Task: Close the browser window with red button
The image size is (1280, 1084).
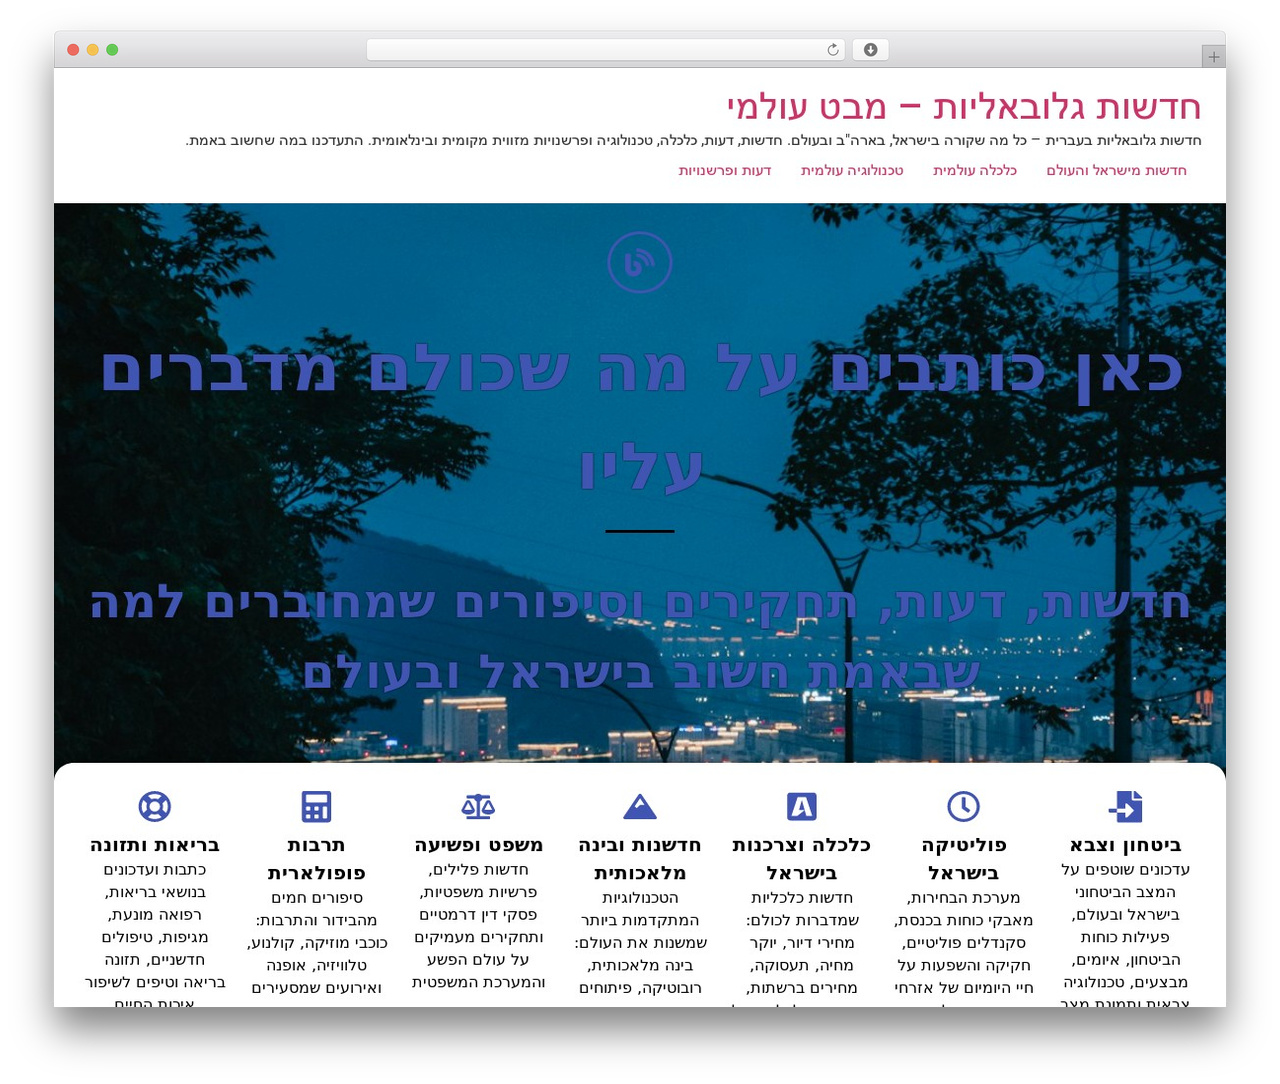Action: (x=73, y=50)
